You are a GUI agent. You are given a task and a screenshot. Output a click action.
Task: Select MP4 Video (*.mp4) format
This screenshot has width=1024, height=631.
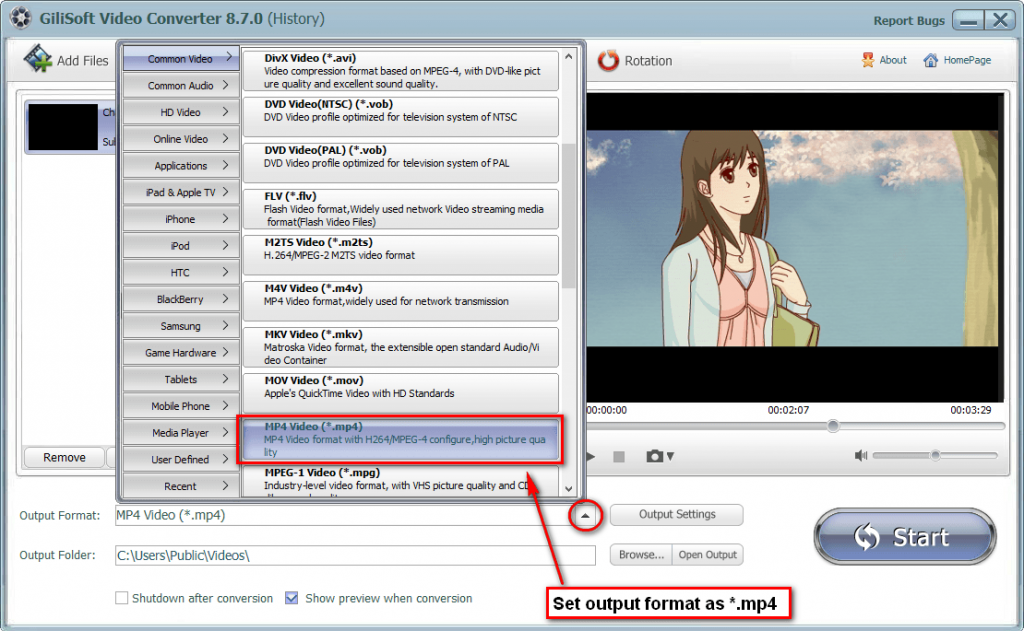[401, 439]
